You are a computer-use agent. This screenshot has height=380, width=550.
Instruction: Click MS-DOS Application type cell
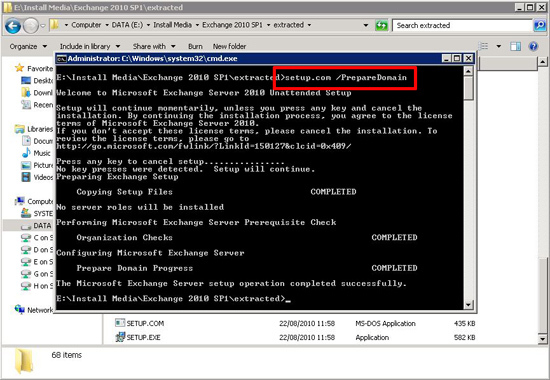point(385,323)
